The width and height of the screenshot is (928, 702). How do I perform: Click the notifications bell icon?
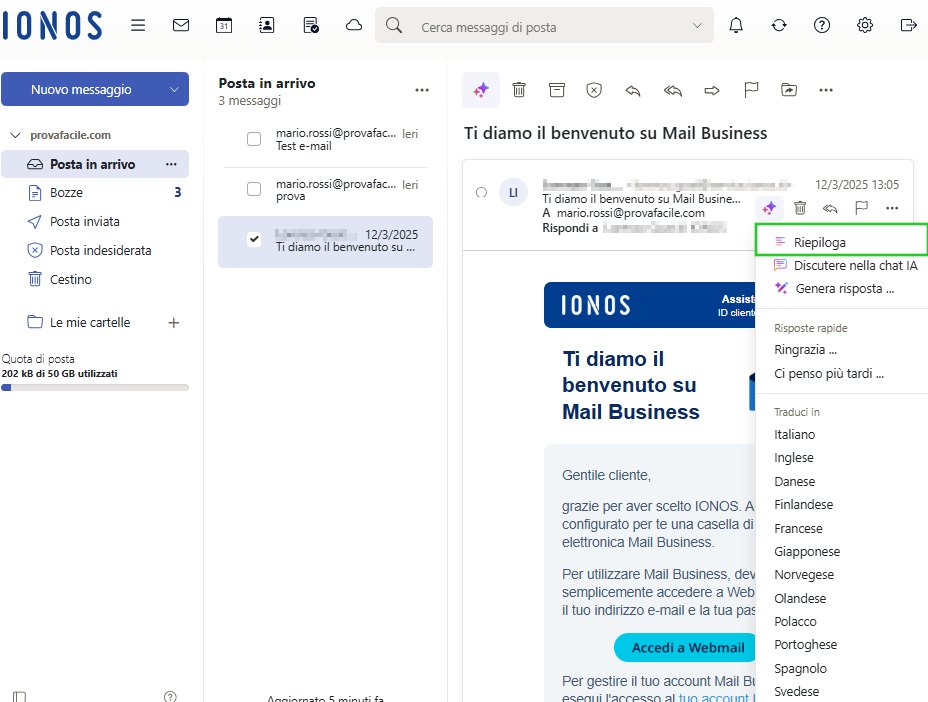736,25
